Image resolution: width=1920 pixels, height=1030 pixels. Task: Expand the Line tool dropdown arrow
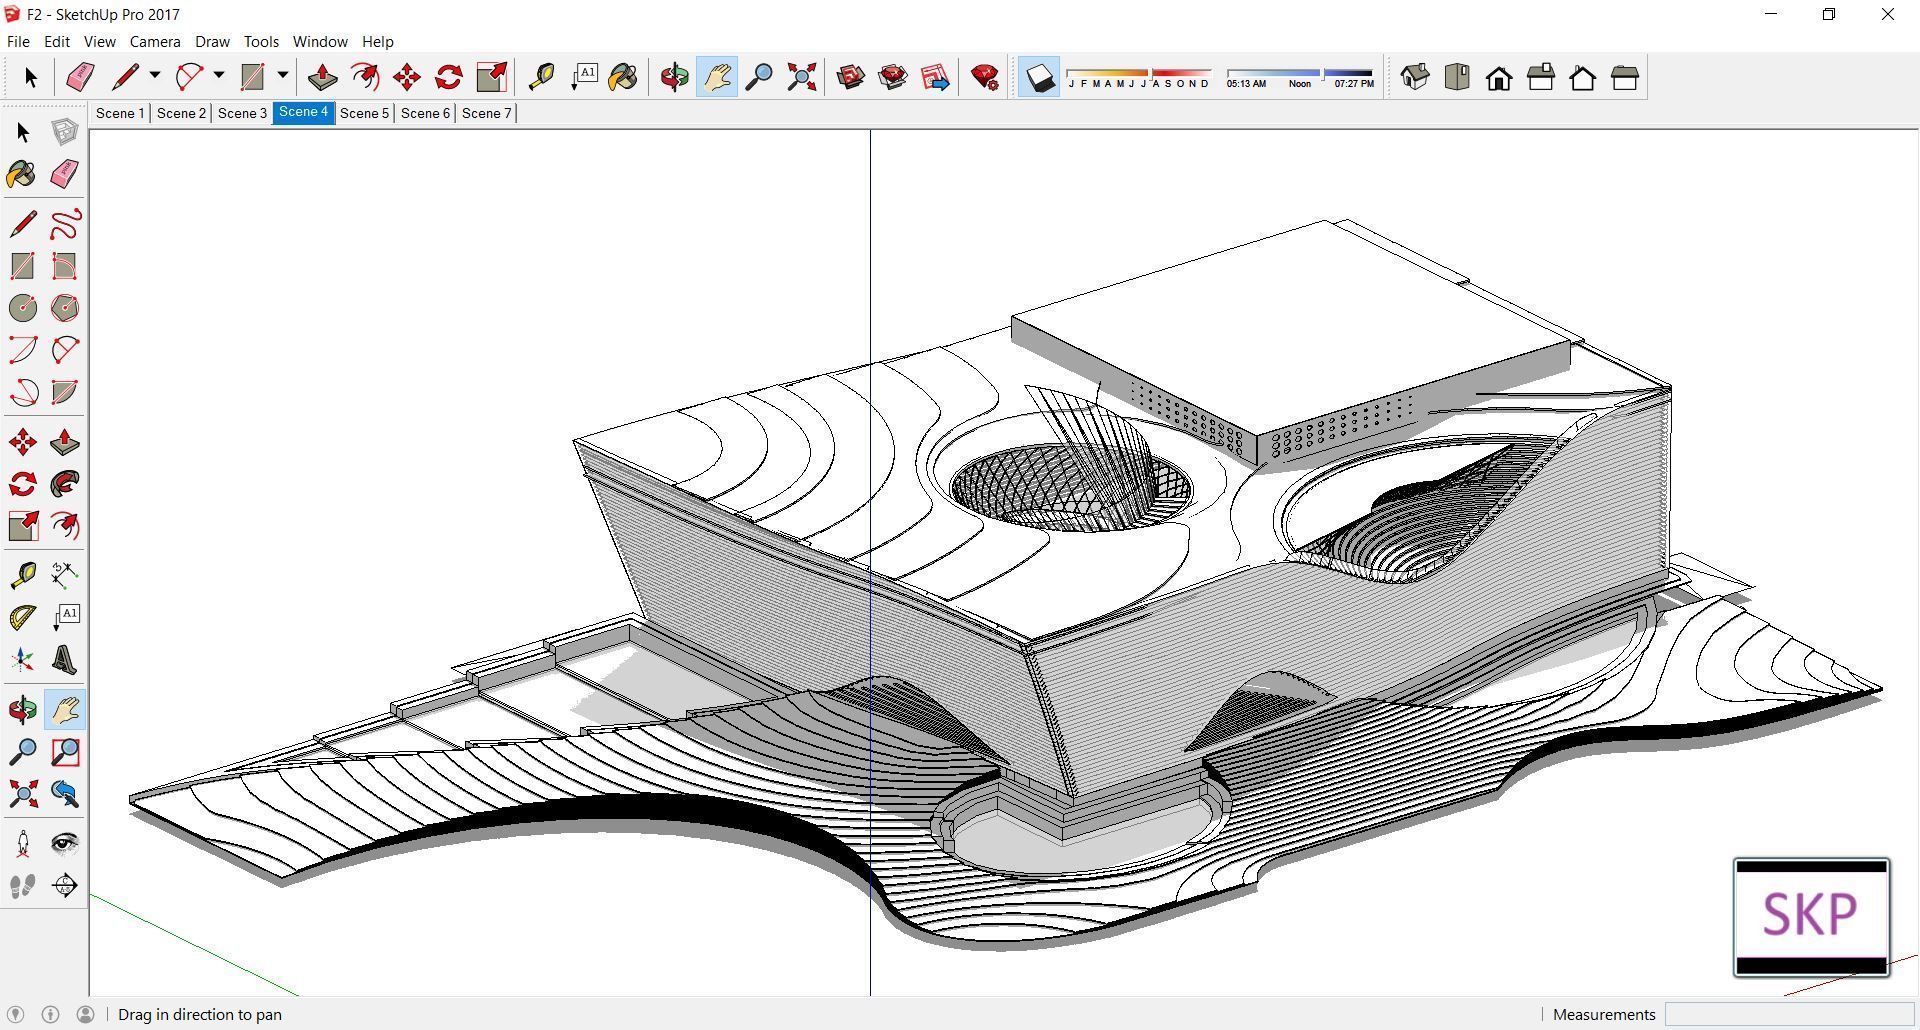[155, 76]
